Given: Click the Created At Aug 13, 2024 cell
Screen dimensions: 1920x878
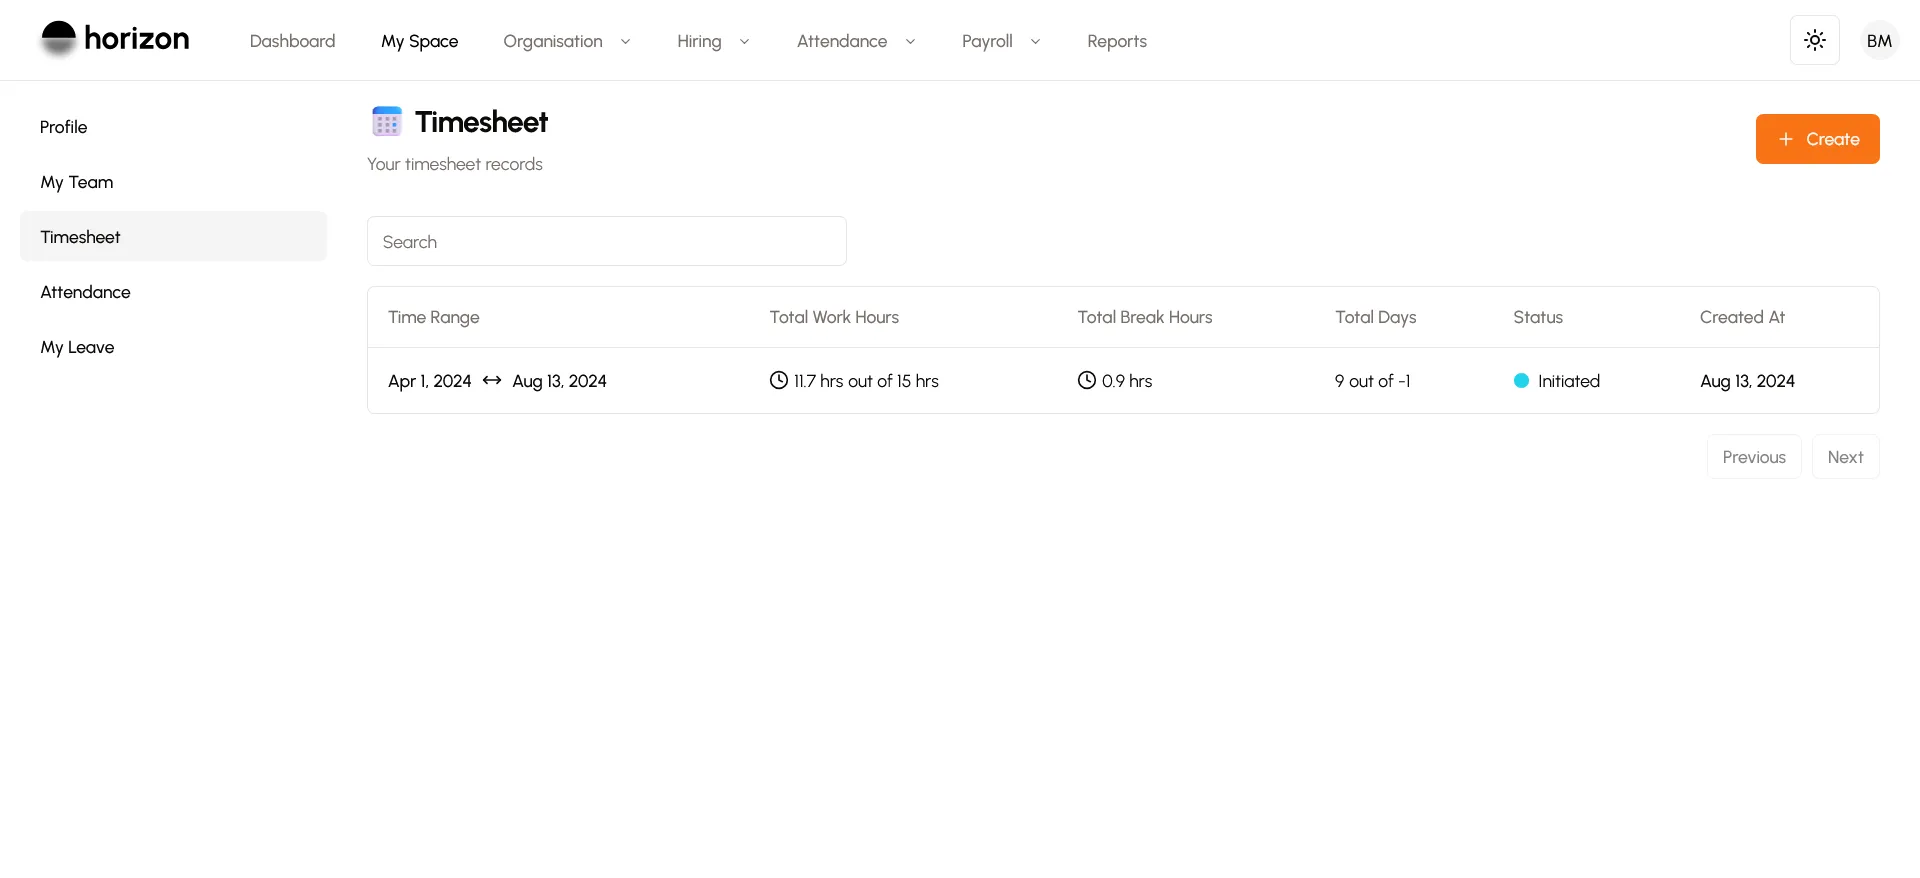Looking at the screenshot, I should tap(1747, 381).
